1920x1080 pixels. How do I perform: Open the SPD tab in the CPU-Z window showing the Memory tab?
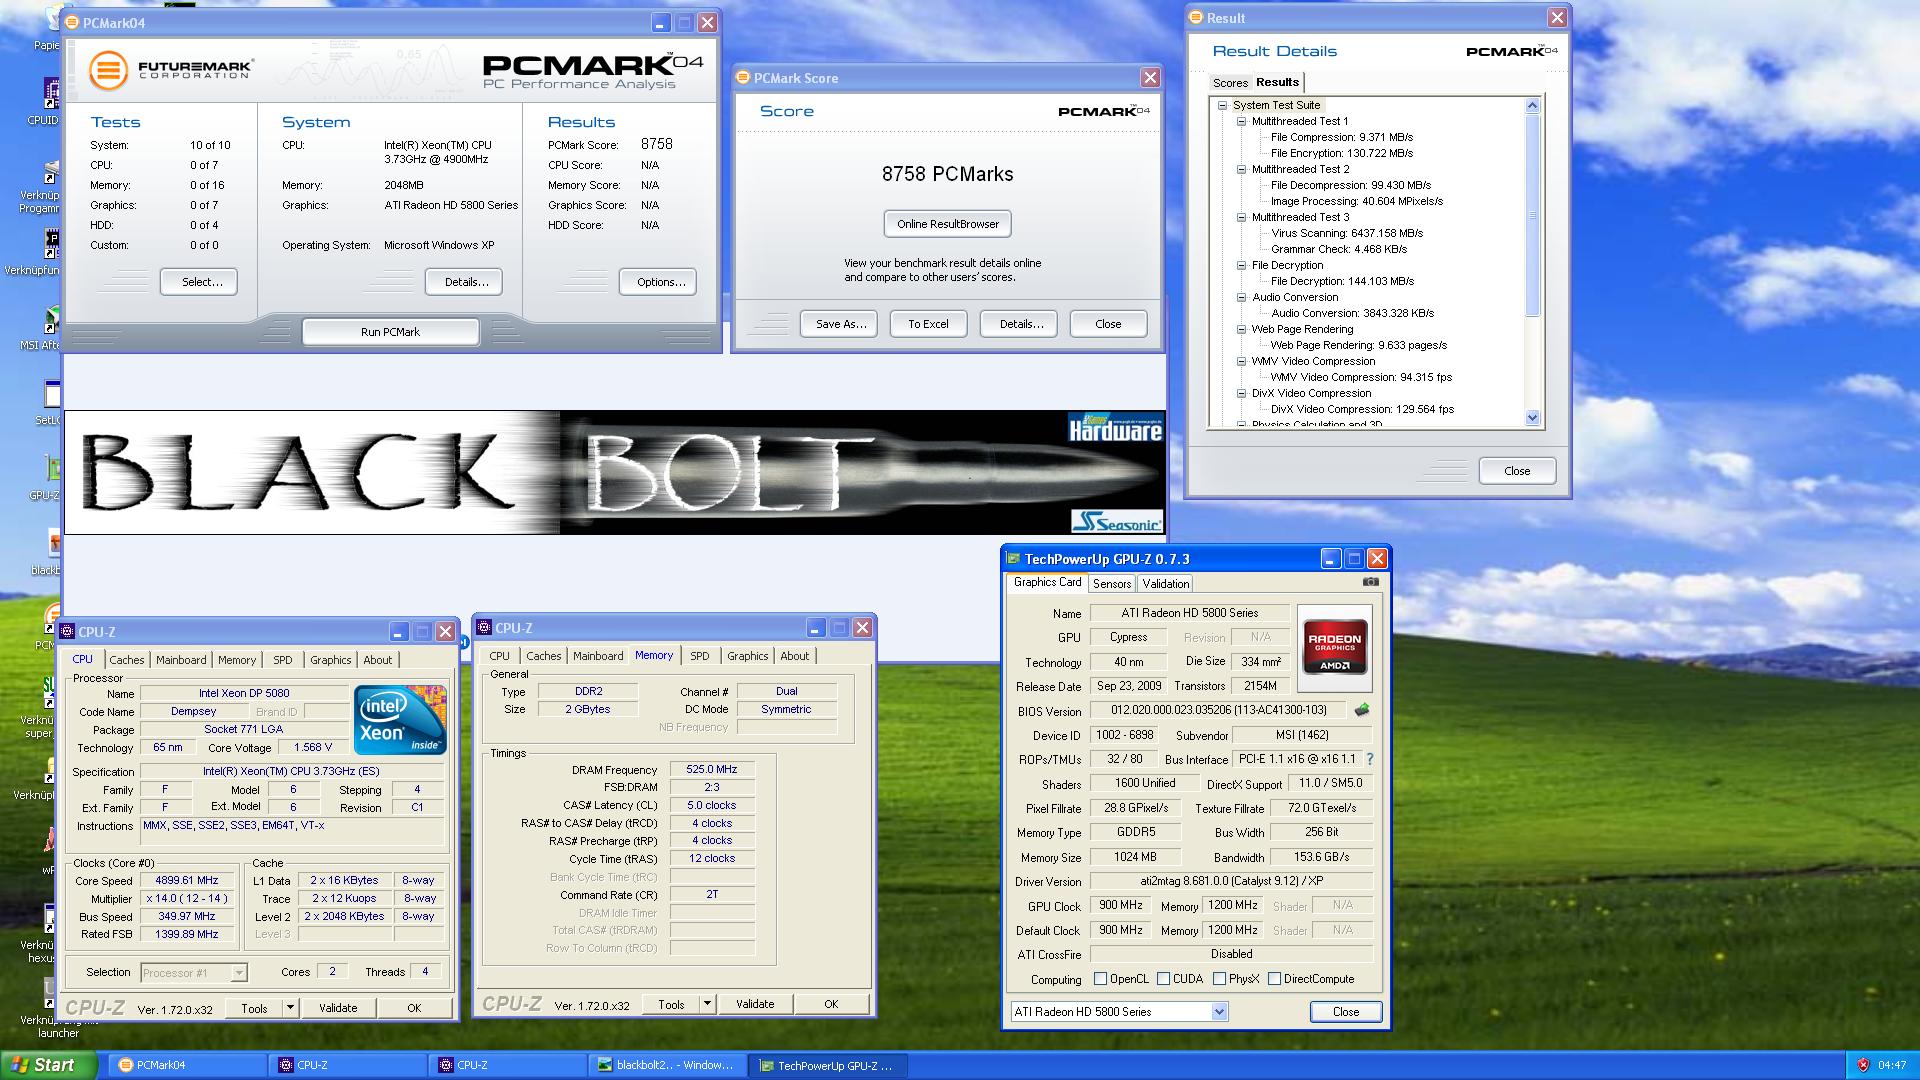(700, 656)
